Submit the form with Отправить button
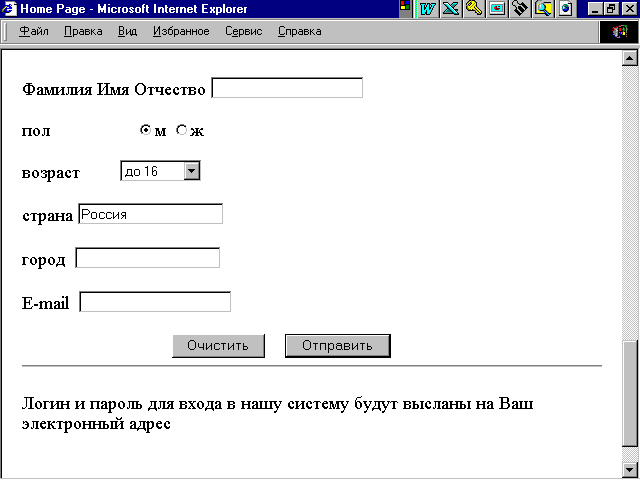 (x=338, y=346)
